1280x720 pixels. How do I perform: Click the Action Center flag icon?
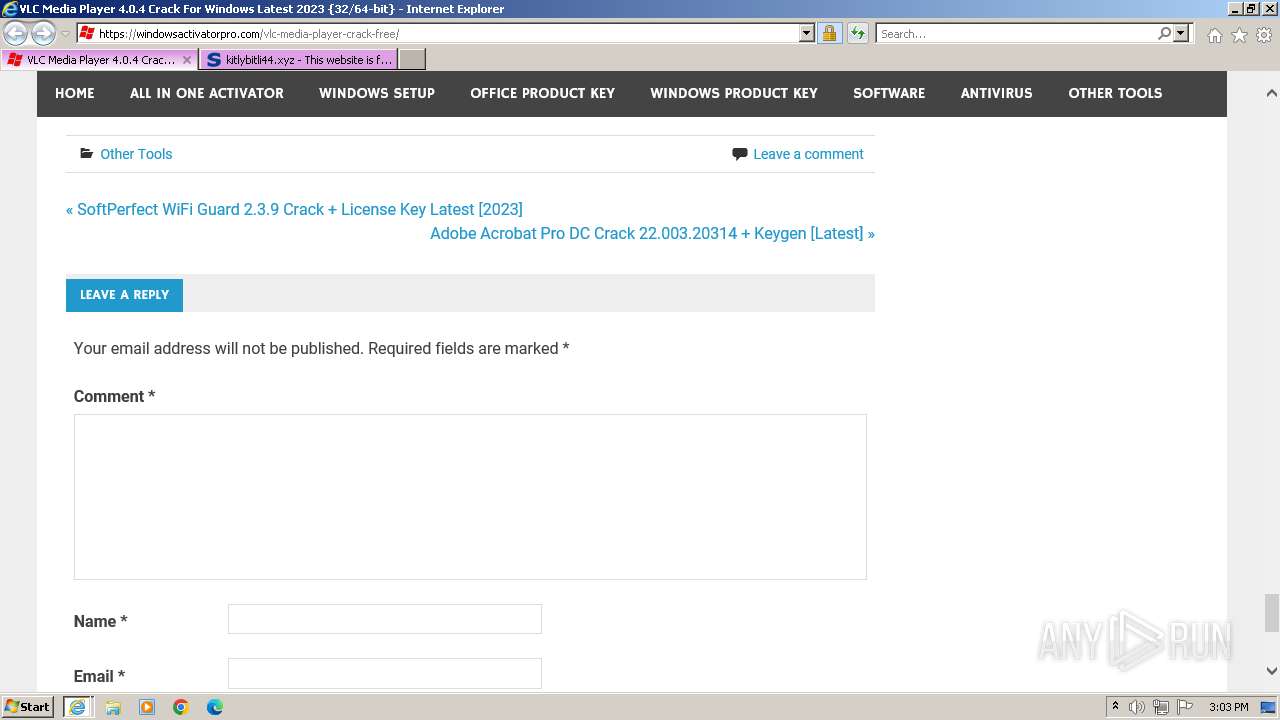pyautogui.click(x=1185, y=707)
